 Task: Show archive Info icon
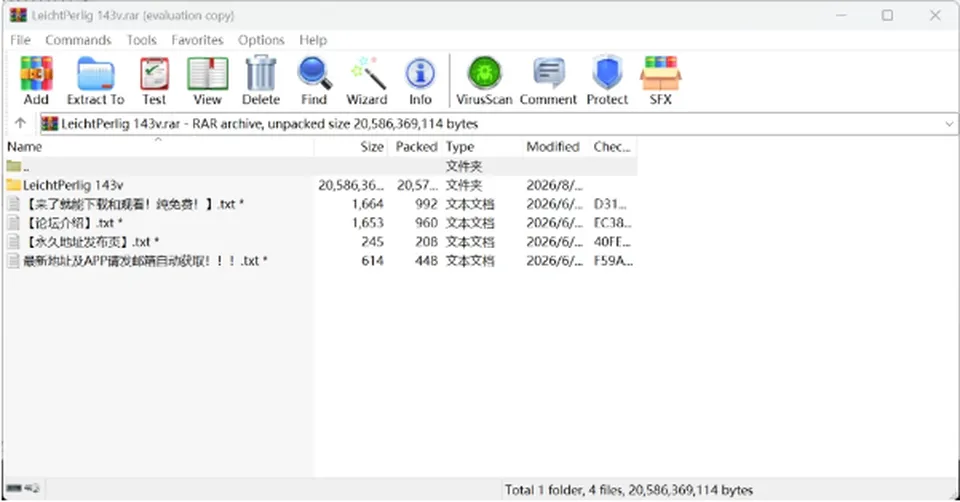point(420,73)
